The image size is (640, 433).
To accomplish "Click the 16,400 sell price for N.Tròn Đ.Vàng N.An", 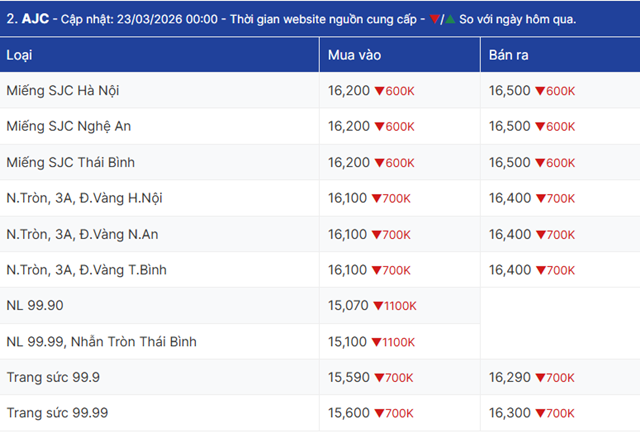I will coord(510,234).
